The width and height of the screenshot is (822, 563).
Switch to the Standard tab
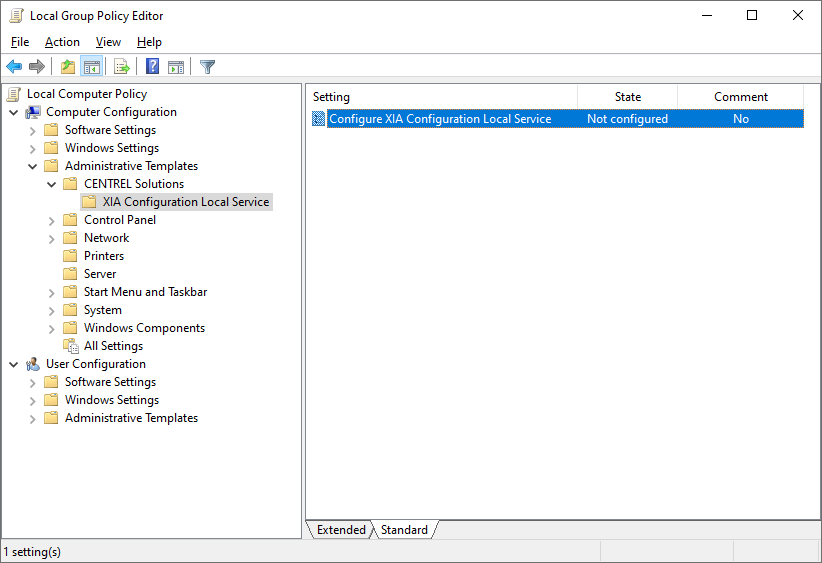click(x=404, y=530)
